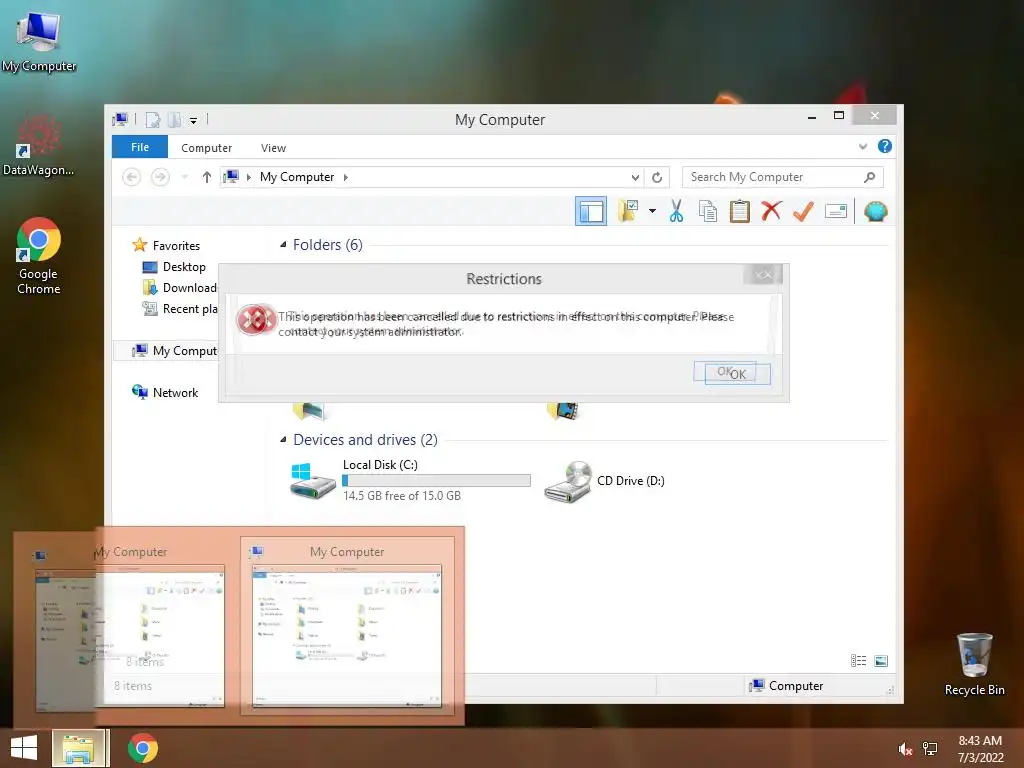
Task: Click the blue shell icon in toolbar
Action: 875,211
